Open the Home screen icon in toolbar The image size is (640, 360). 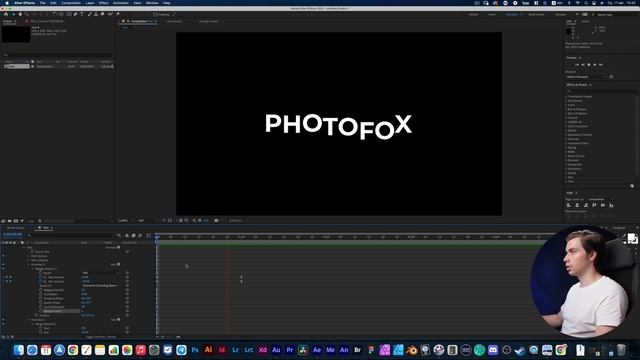coord(6,14)
